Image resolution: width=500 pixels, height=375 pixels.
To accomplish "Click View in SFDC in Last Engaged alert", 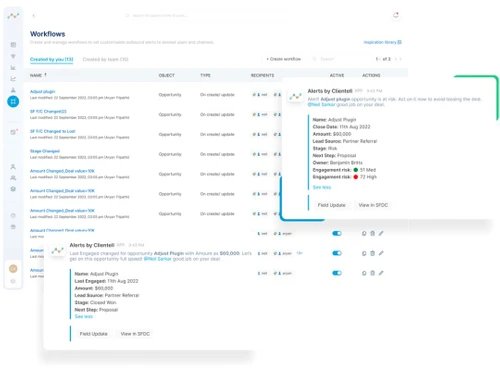I will pos(135,334).
